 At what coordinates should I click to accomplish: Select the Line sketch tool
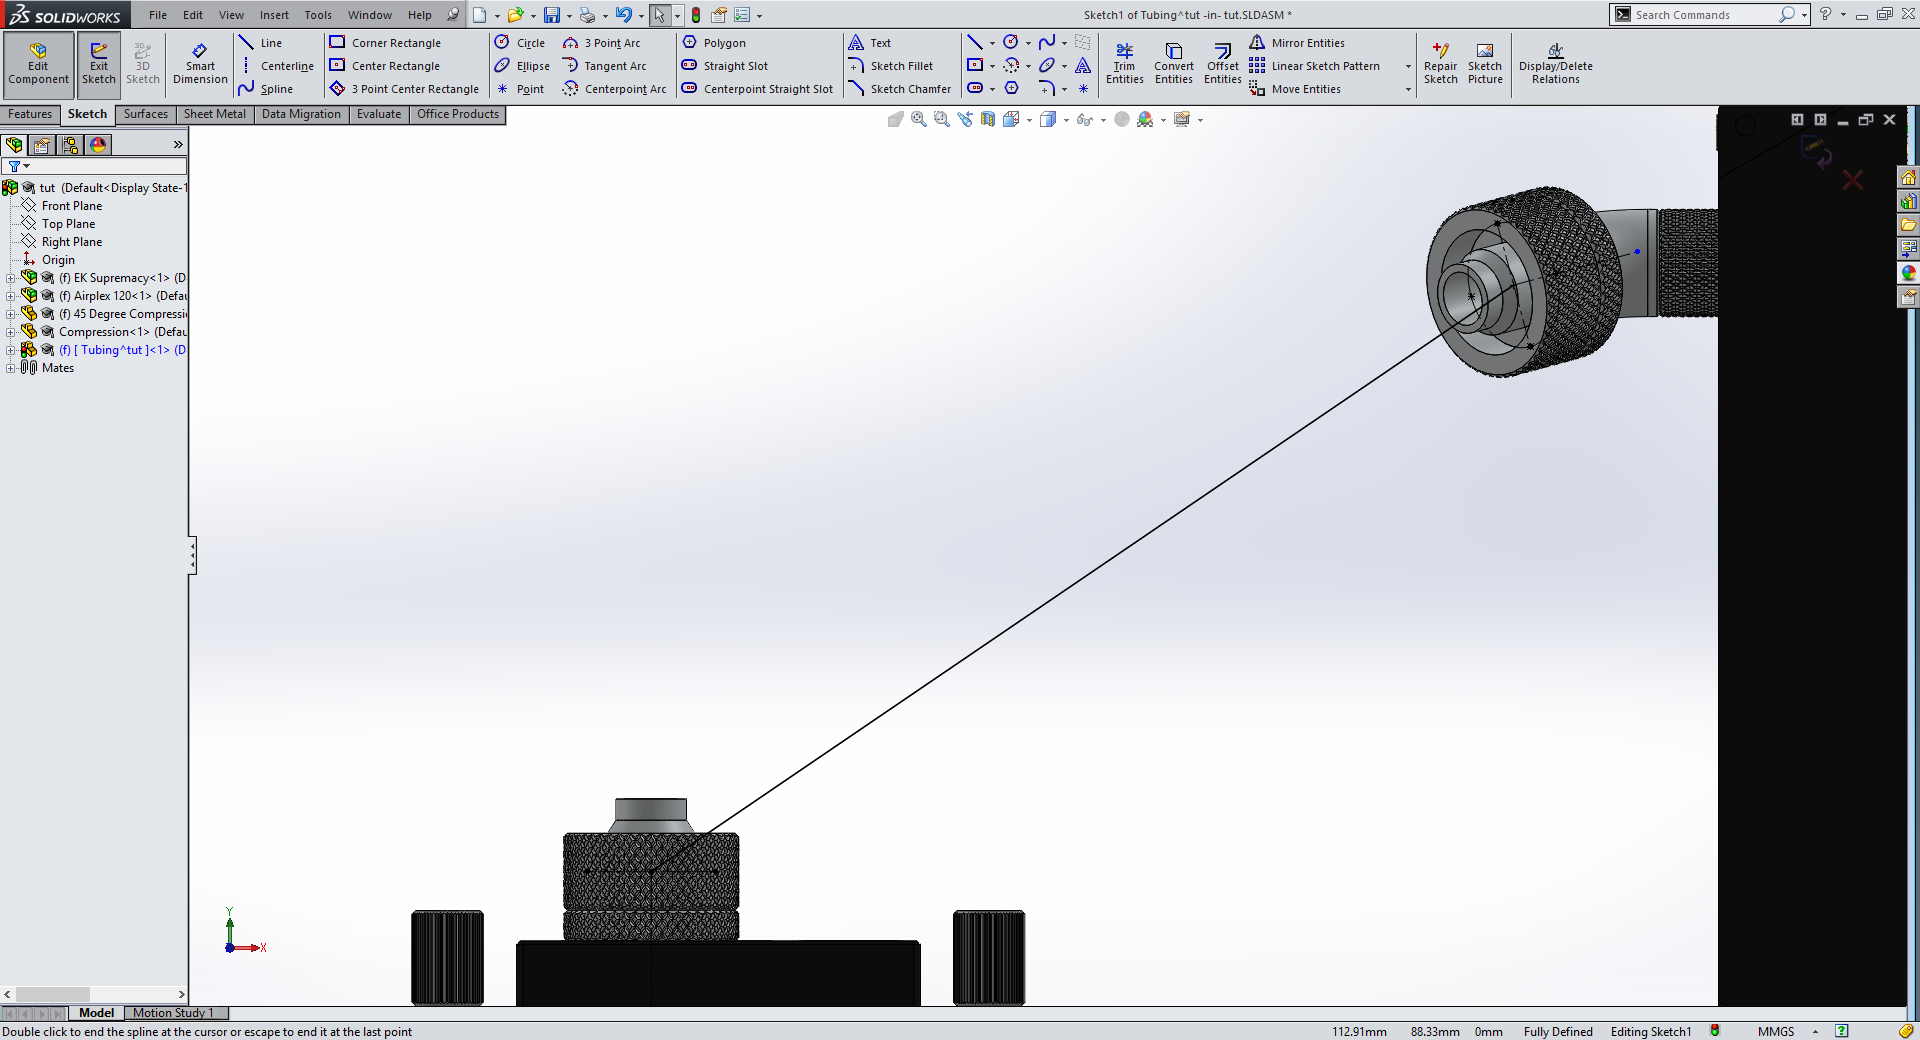[261, 43]
